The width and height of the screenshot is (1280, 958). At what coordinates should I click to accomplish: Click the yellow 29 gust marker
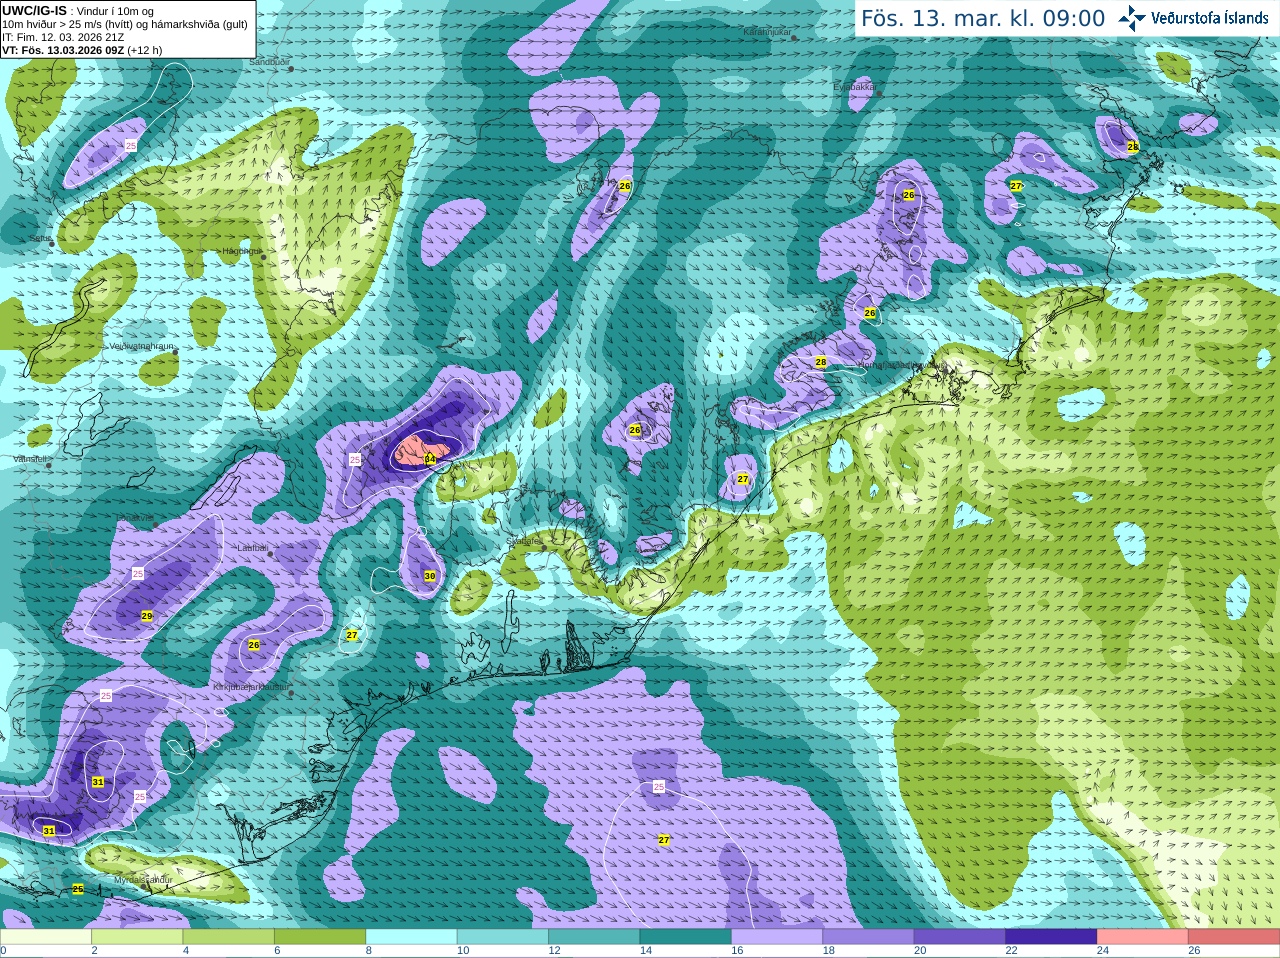coord(147,616)
